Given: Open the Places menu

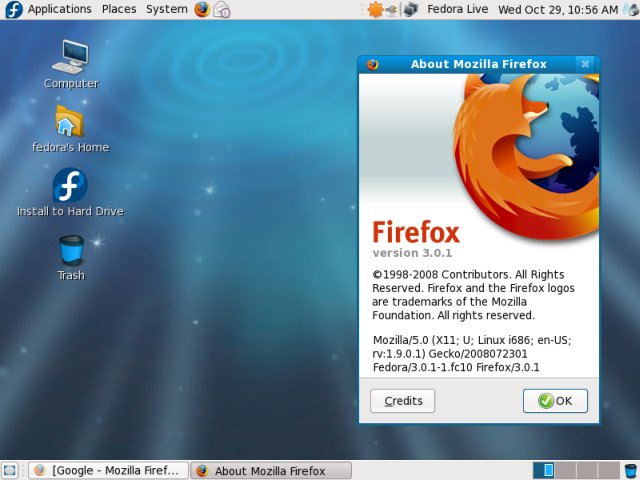Looking at the screenshot, I should coord(119,9).
